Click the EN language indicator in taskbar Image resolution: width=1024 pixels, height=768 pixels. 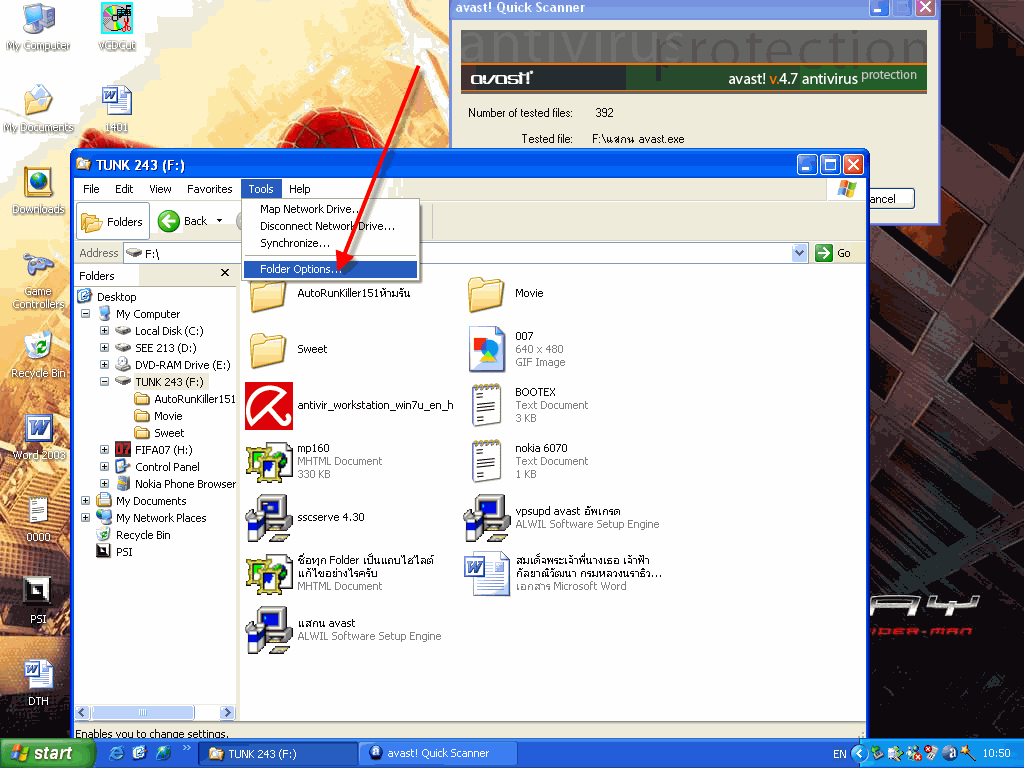pos(840,754)
